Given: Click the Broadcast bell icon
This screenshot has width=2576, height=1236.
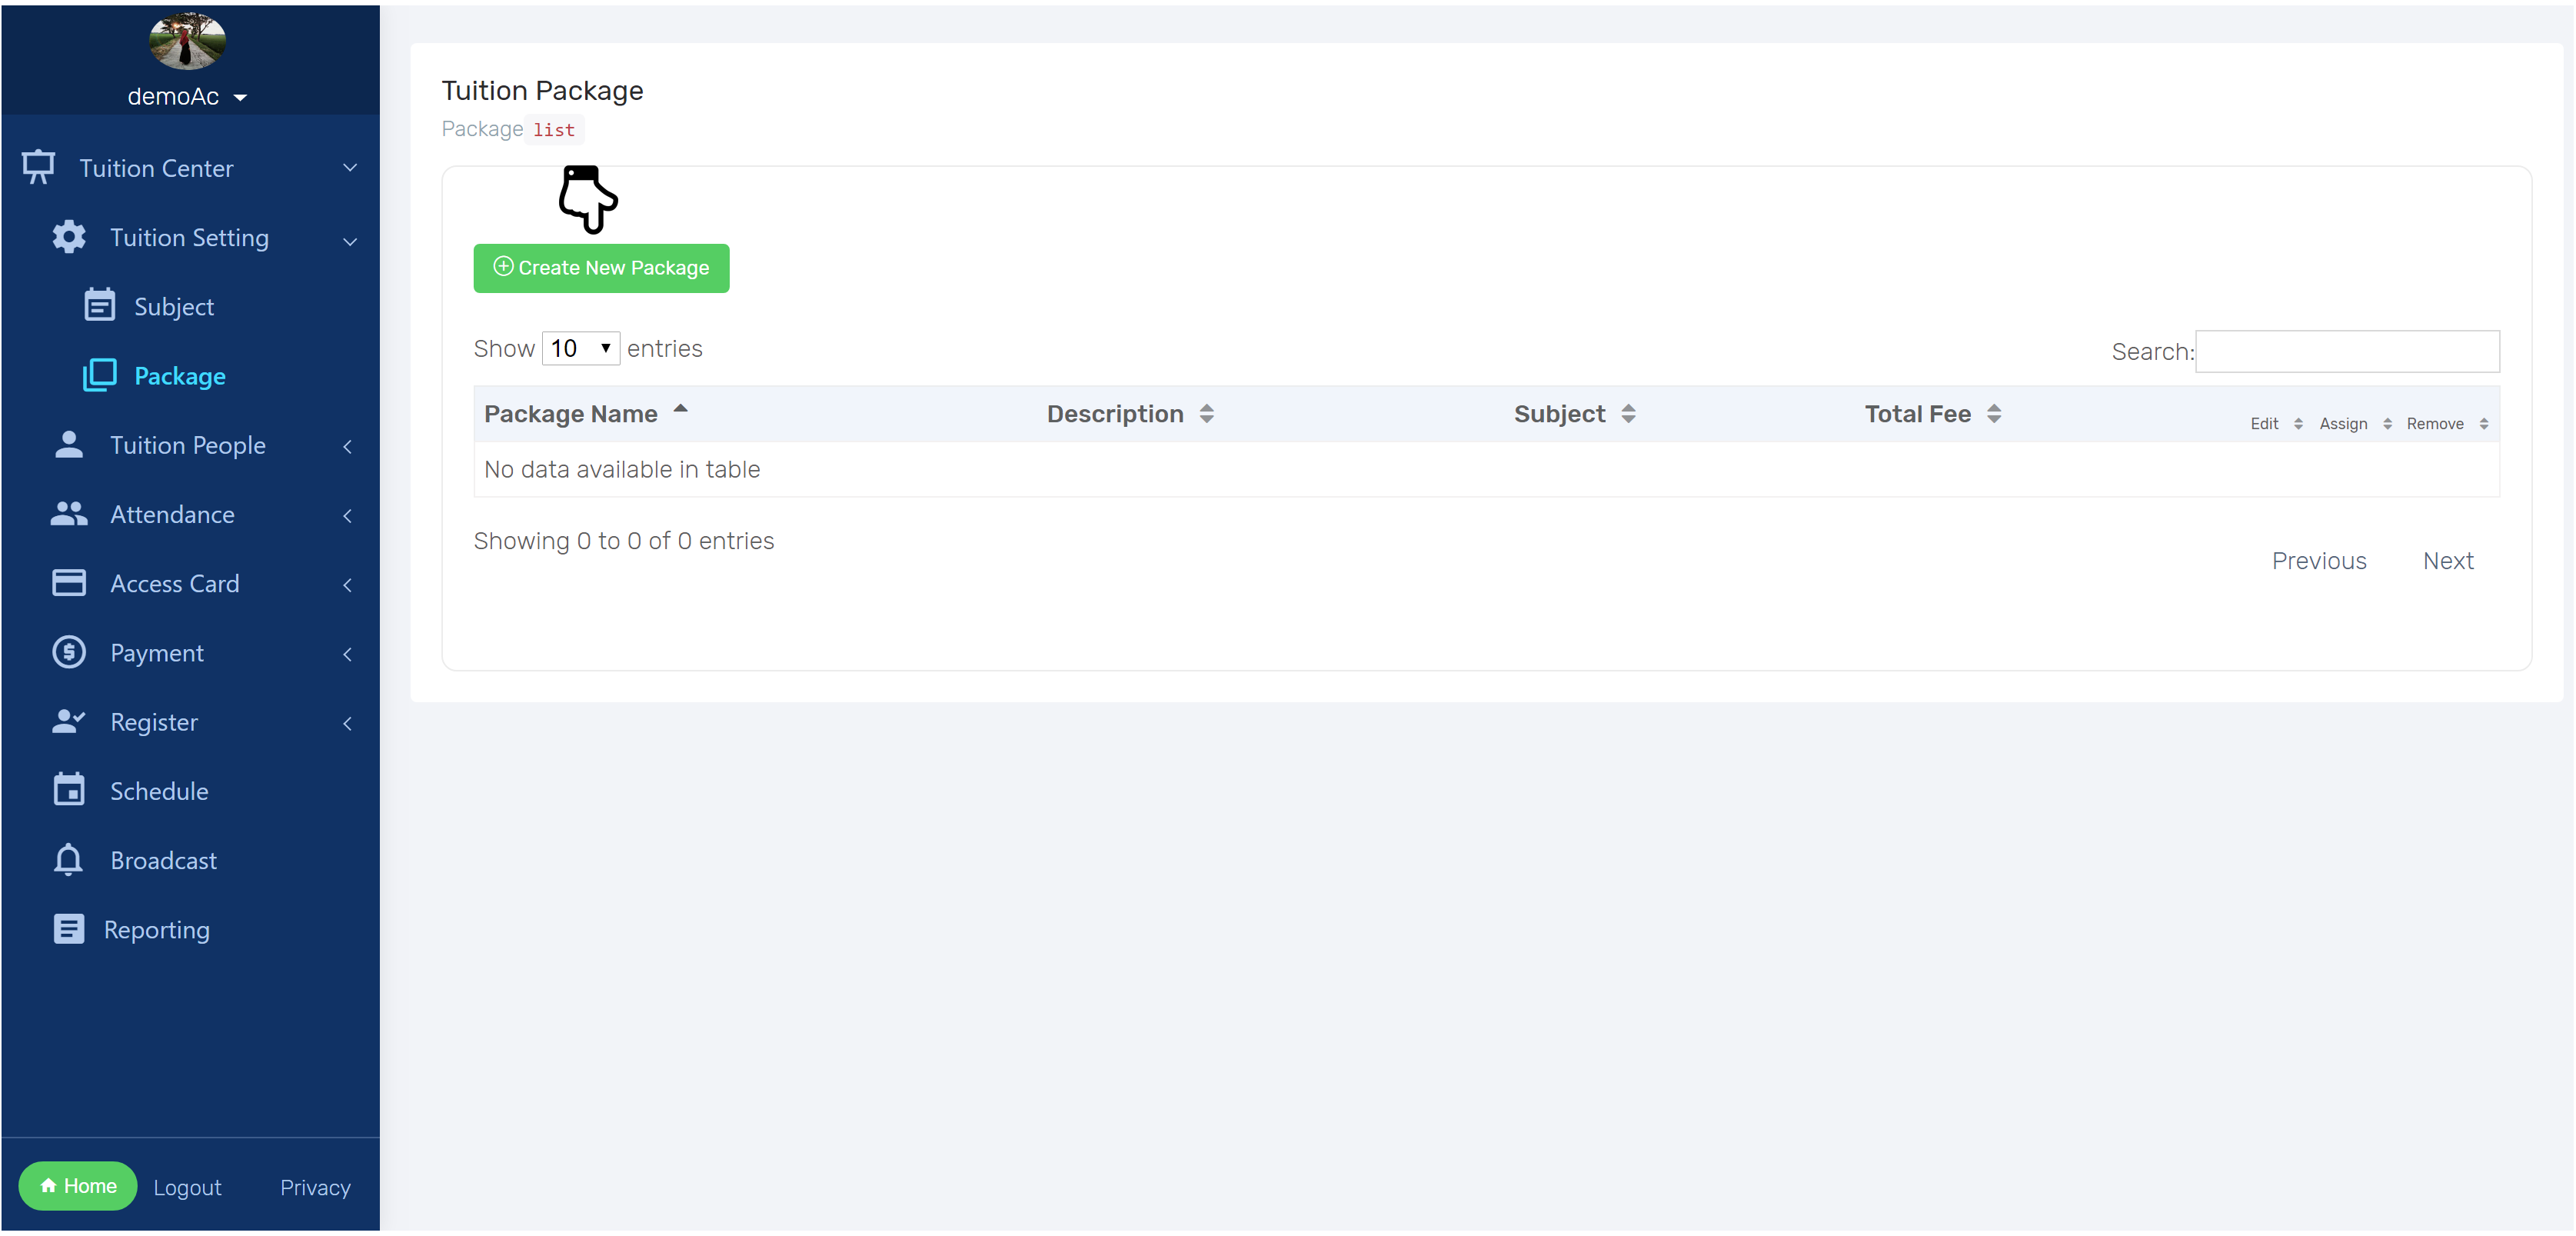Looking at the screenshot, I should 69,860.
